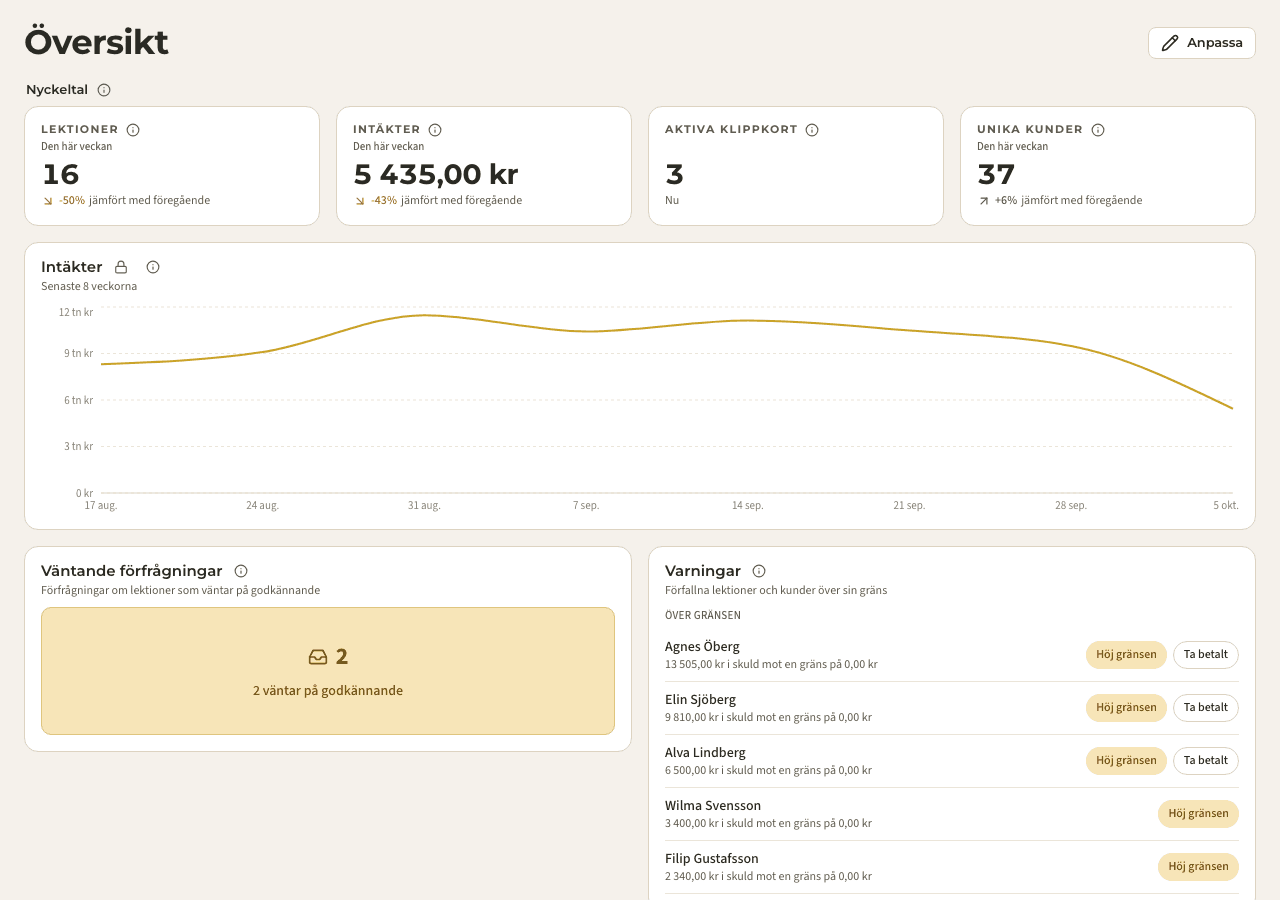Show the info for the Varningar panel

[759, 571]
